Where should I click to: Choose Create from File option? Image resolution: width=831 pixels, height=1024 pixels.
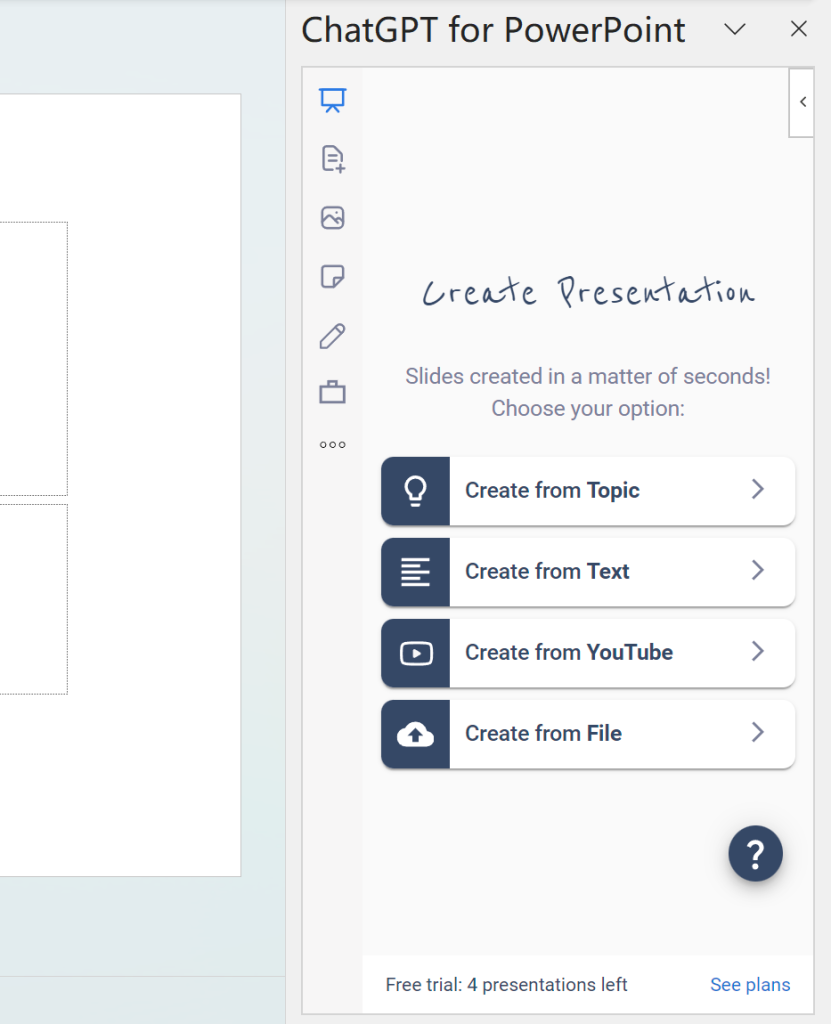click(x=588, y=734)
